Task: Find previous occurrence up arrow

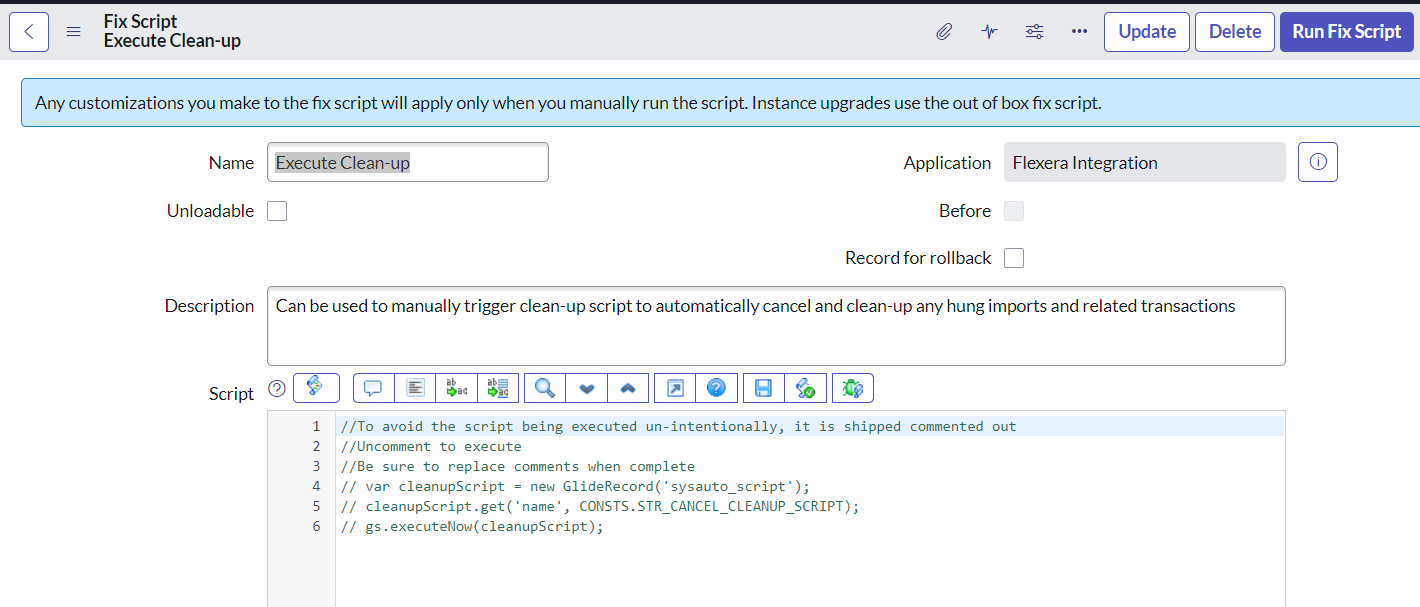Action: 628,387
